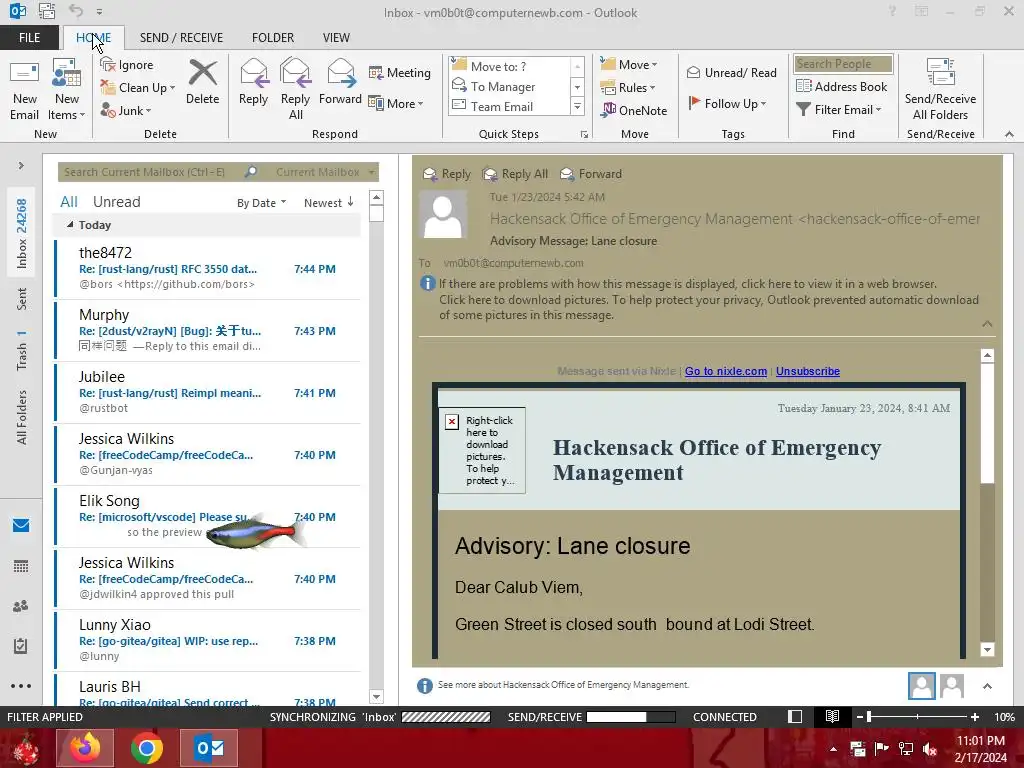The height and width of the screenshot is (768, 1024).
Task: Click the ribbon Reply icon
Action: pyautogui.click(x=253, y=82)
